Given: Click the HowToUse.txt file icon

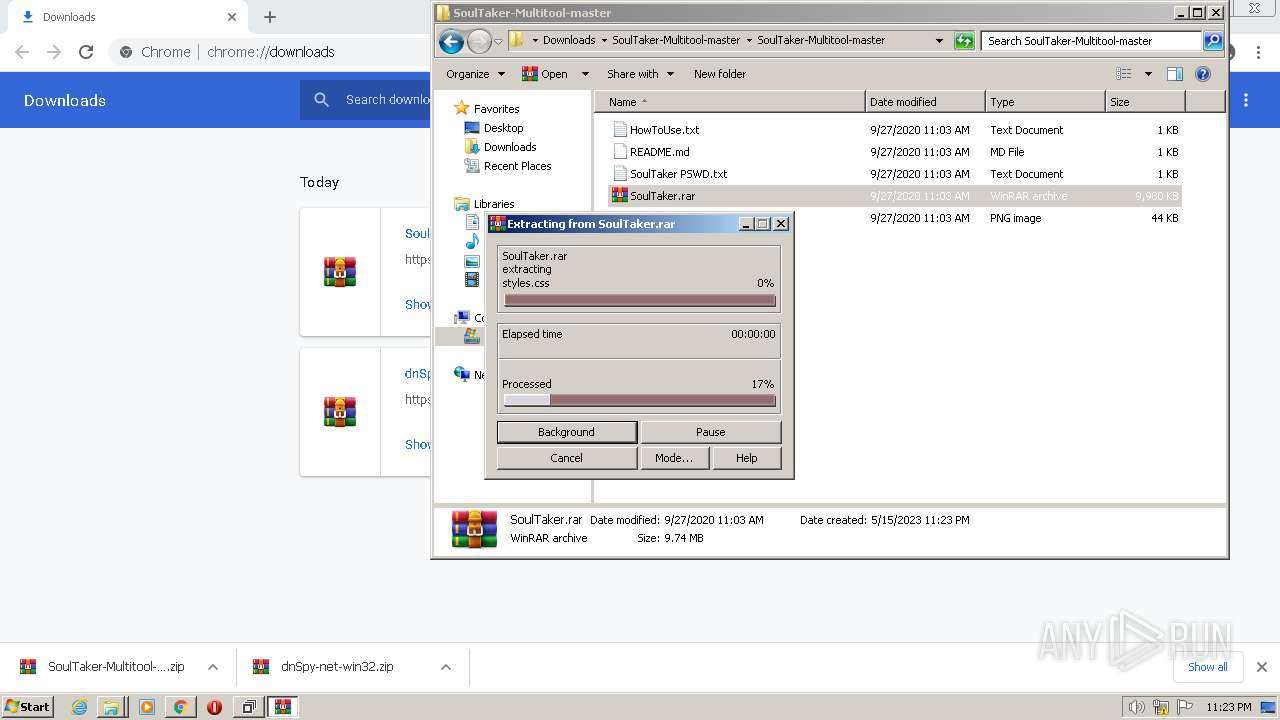Looking at the screenshot, I should [x=620, y=130].
